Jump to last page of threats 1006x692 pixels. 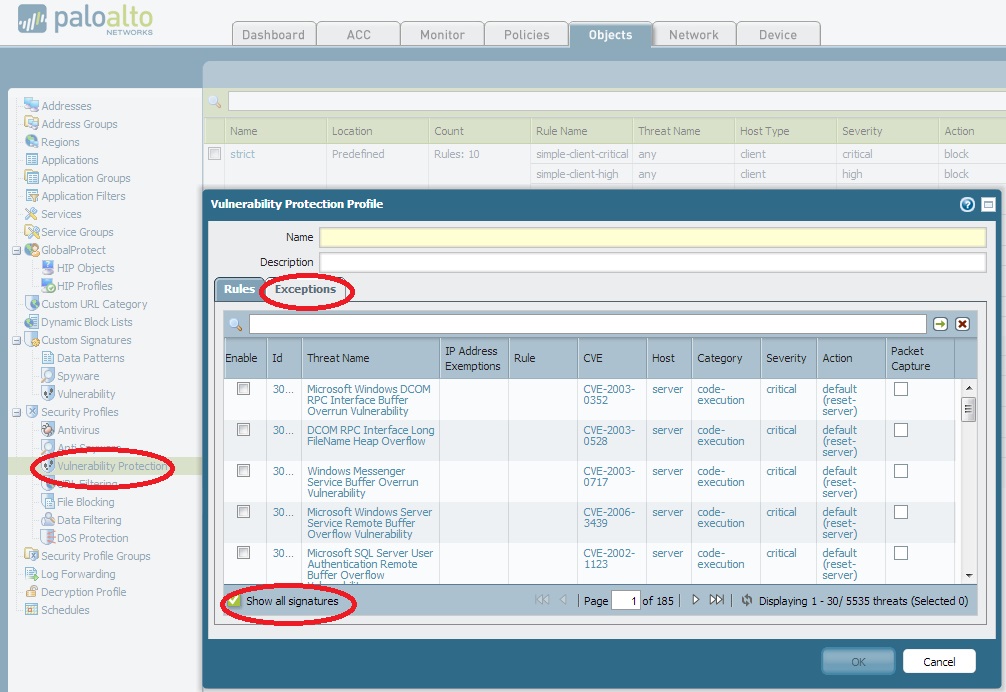point(716,600)
